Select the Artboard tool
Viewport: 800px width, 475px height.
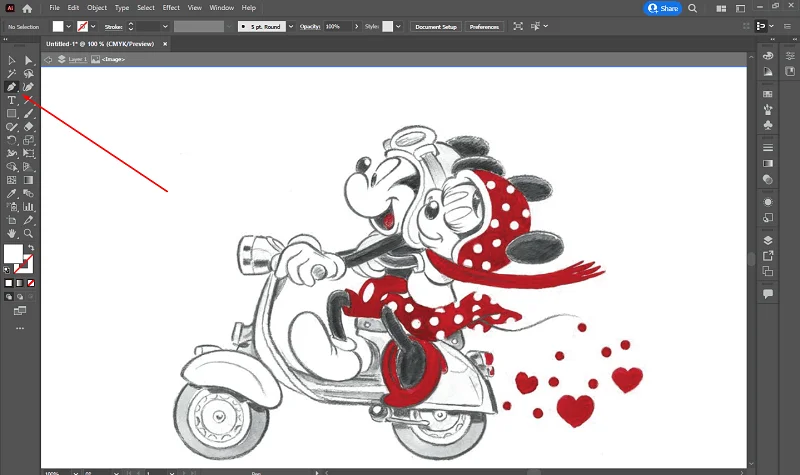click(11, 220)
